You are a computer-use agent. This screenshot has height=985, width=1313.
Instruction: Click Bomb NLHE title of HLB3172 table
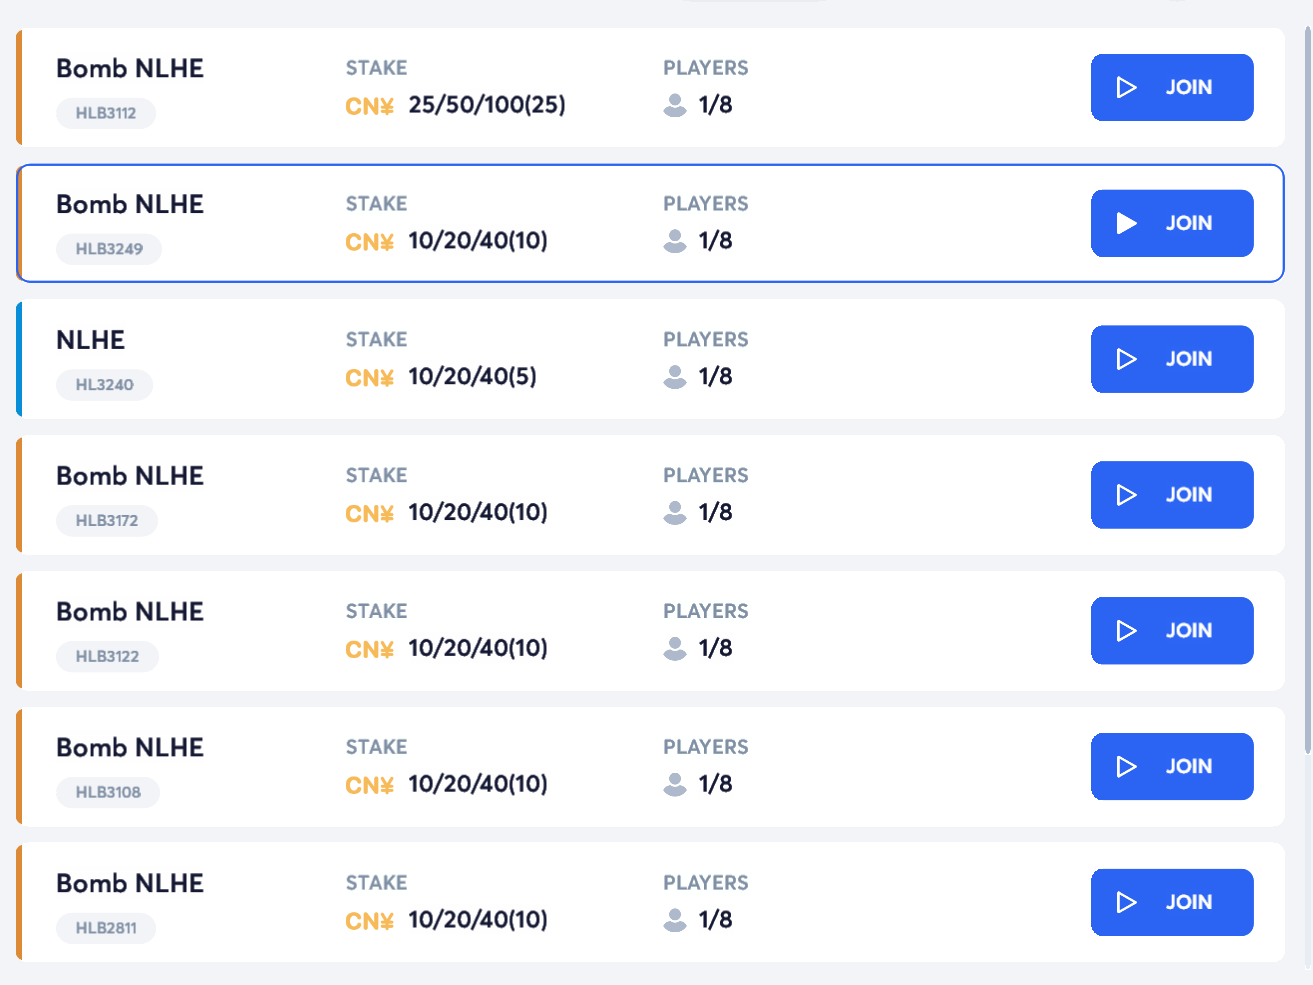click(130, 476)
